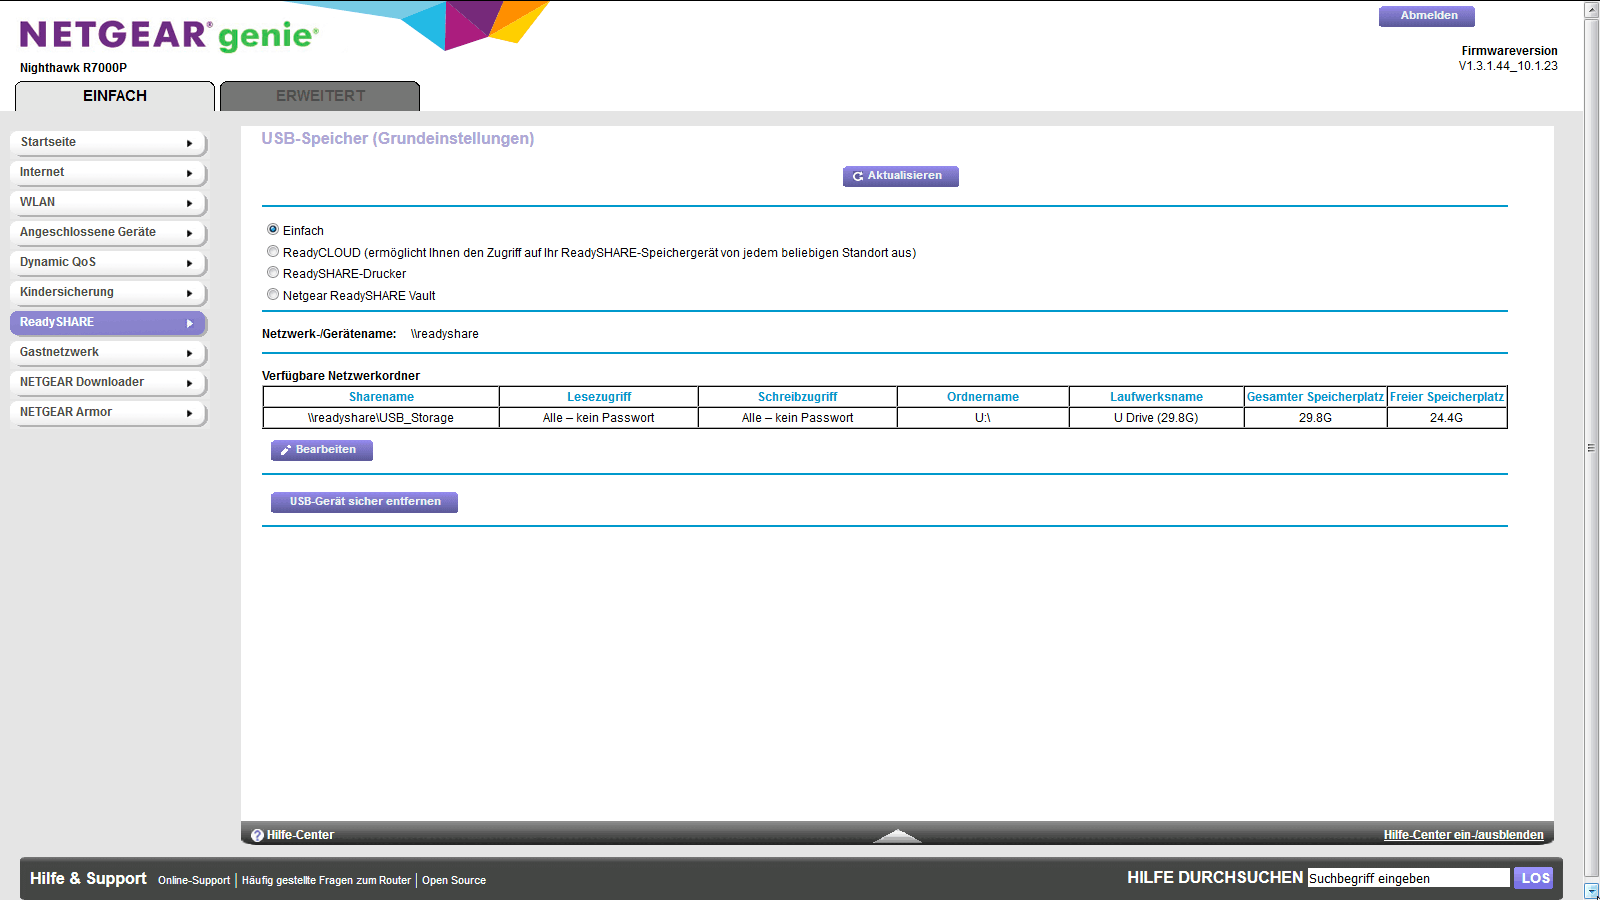
Task: Focus the Suchbegriff eingeben search field
Action: tap(1408, 878)
